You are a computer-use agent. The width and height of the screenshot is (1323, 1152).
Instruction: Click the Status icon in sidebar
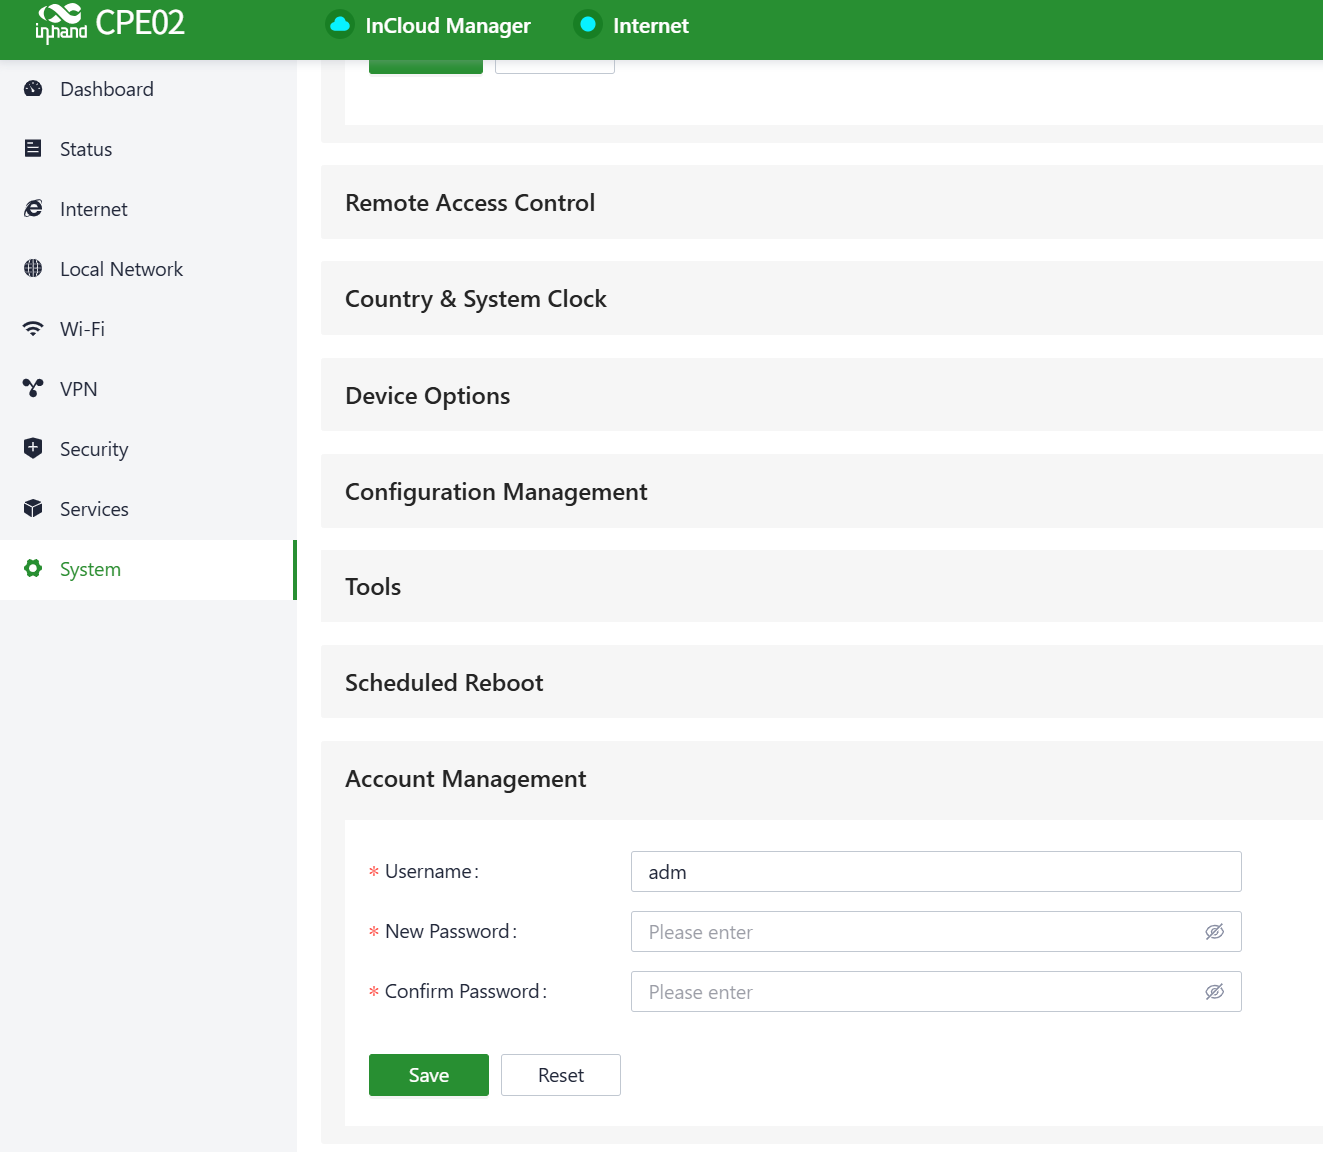coord(33,149)
